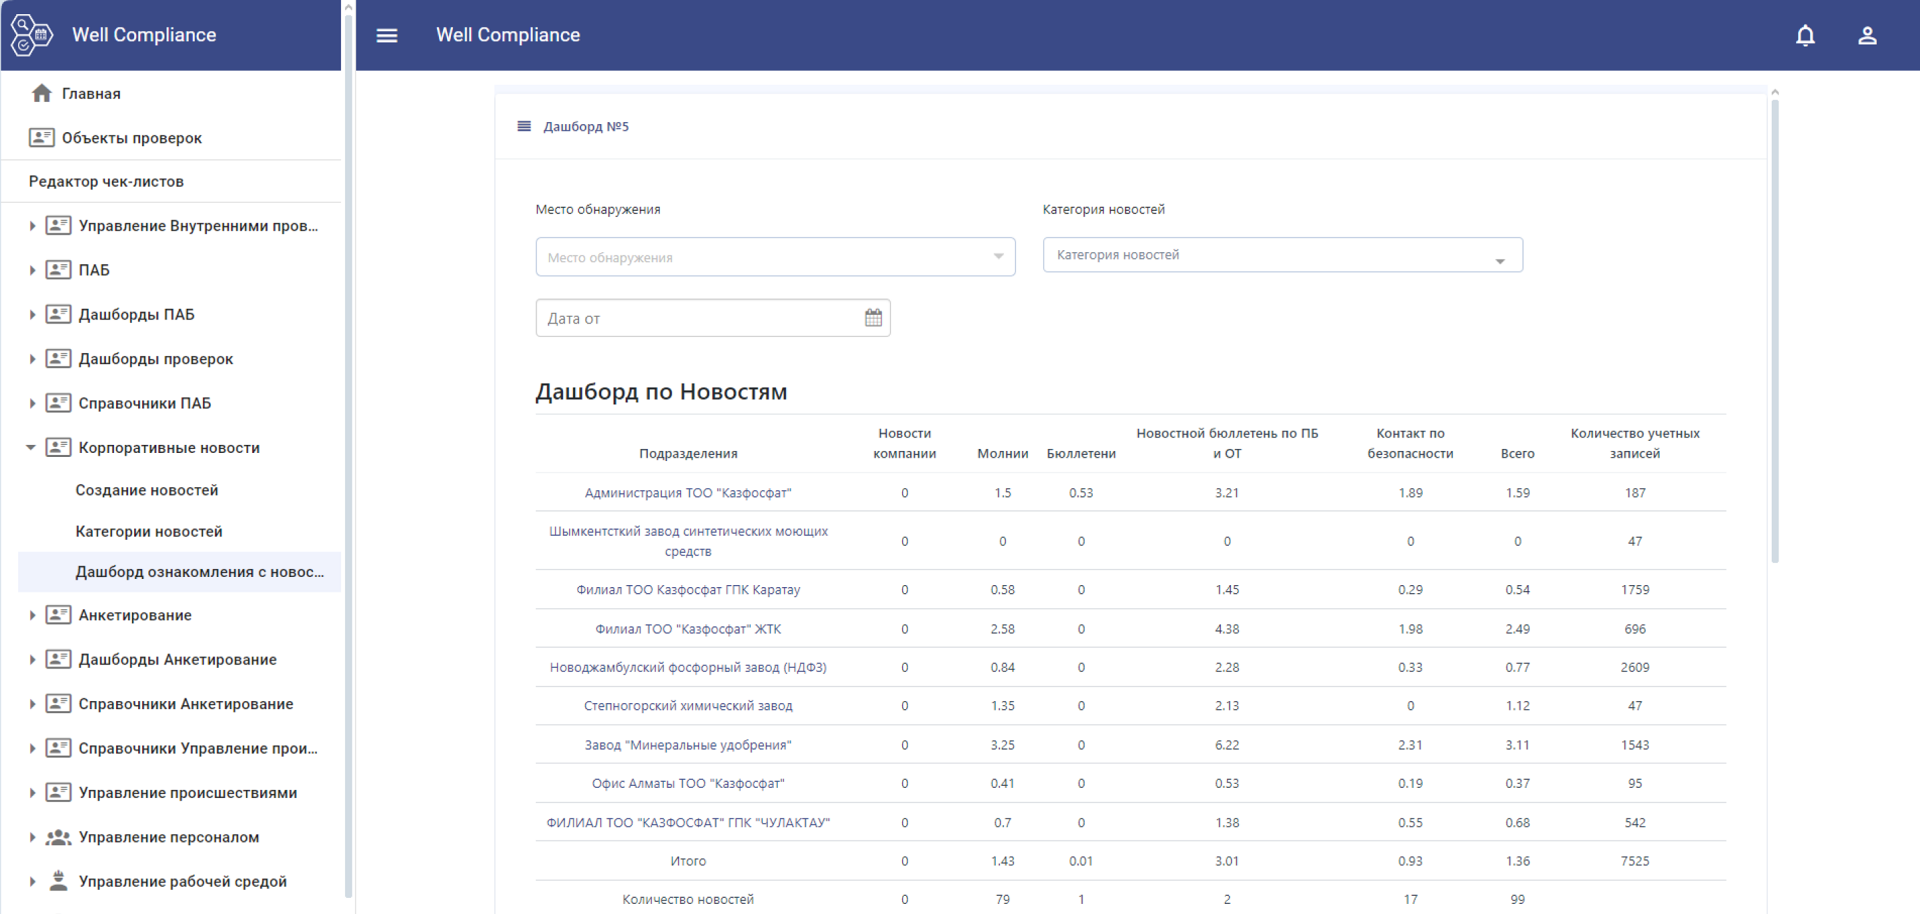This screenshot has width=1920, height=914.
Task: Expand the Управление рабочей средой node arrow
Action: tap(32, 881)
